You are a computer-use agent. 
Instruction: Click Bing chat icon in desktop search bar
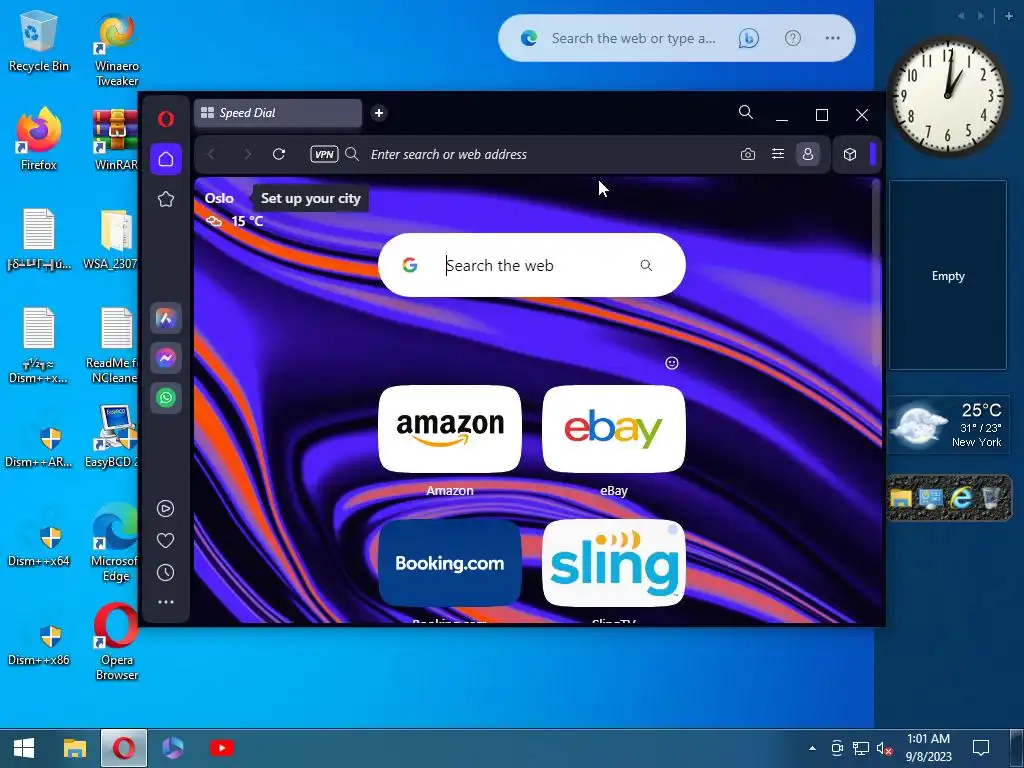click(x=748, y=39)
